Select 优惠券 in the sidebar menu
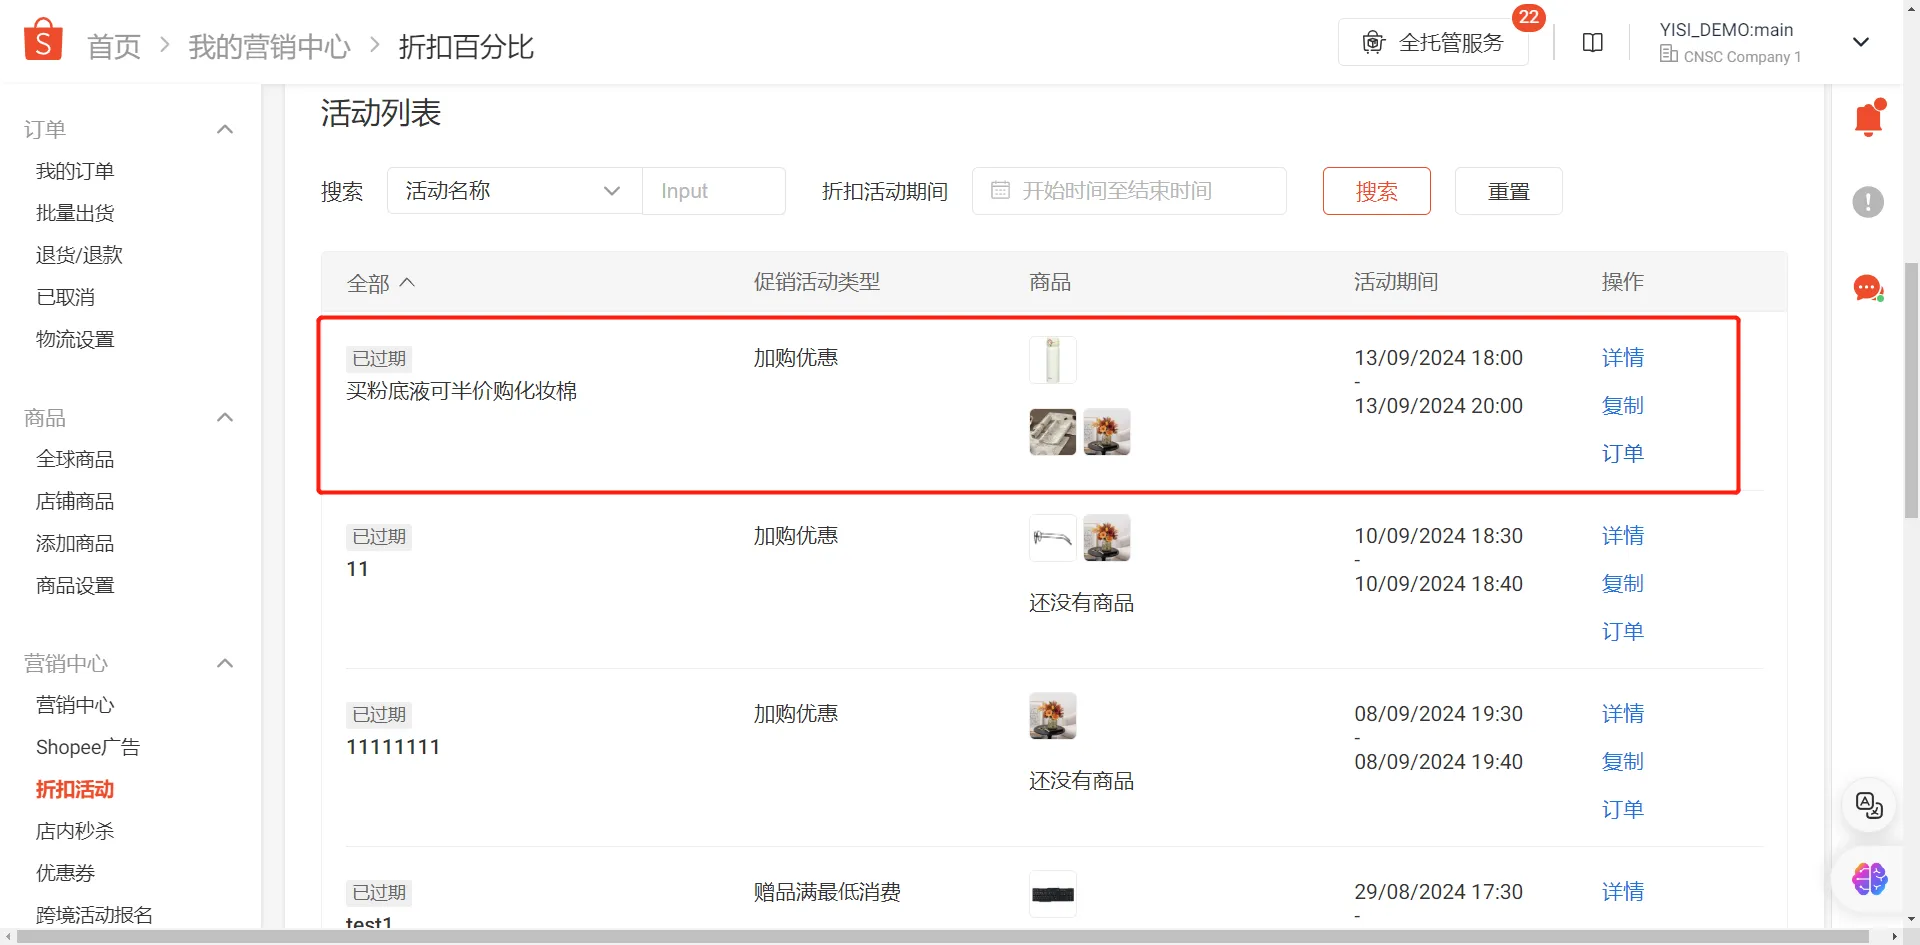1920x945 pixels. coord(64,872)
